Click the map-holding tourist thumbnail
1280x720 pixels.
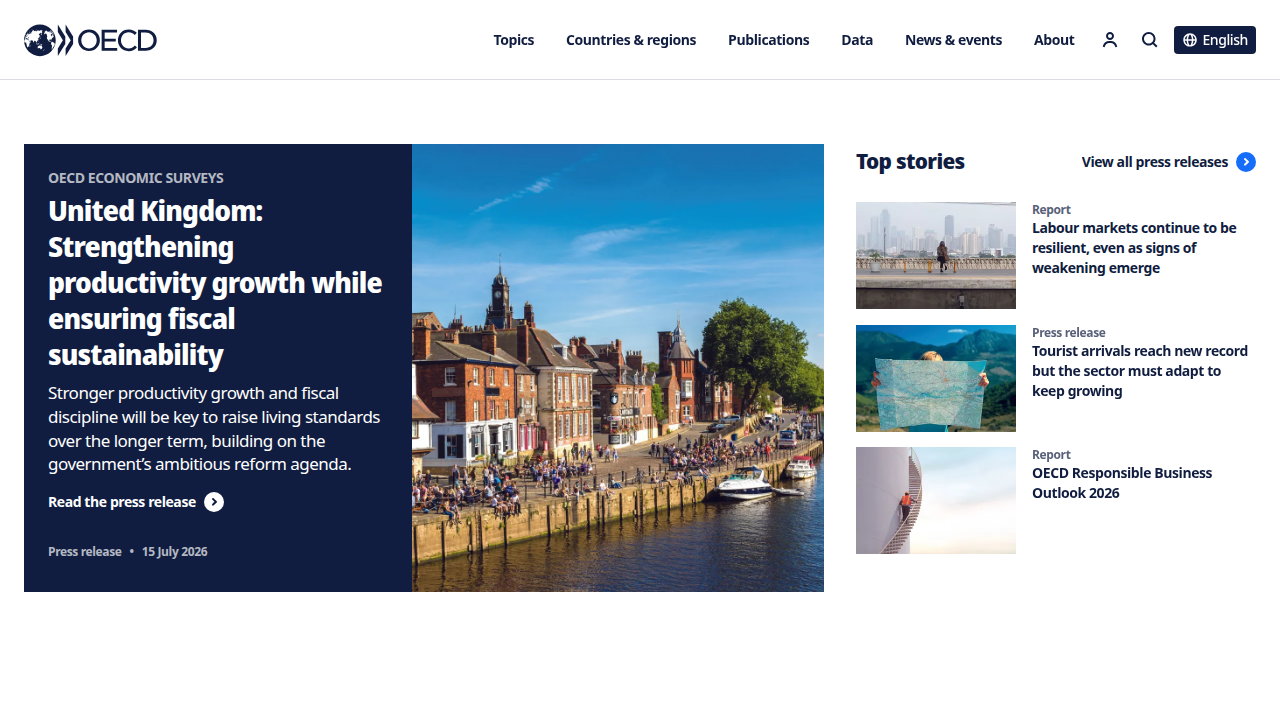point(936,378)
